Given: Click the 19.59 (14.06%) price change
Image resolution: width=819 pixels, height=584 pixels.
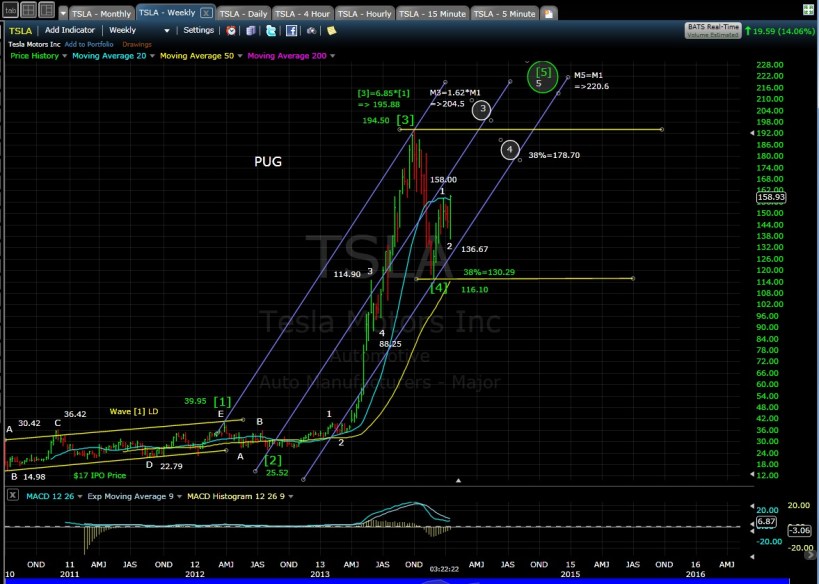Looking at the screenshot, I should 780,31.
